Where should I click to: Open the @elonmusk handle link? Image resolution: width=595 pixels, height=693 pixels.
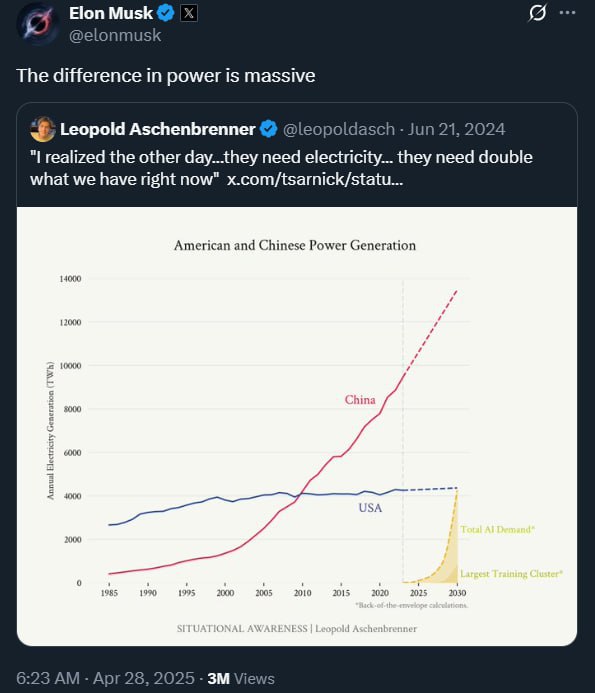[x=115, y=35]
